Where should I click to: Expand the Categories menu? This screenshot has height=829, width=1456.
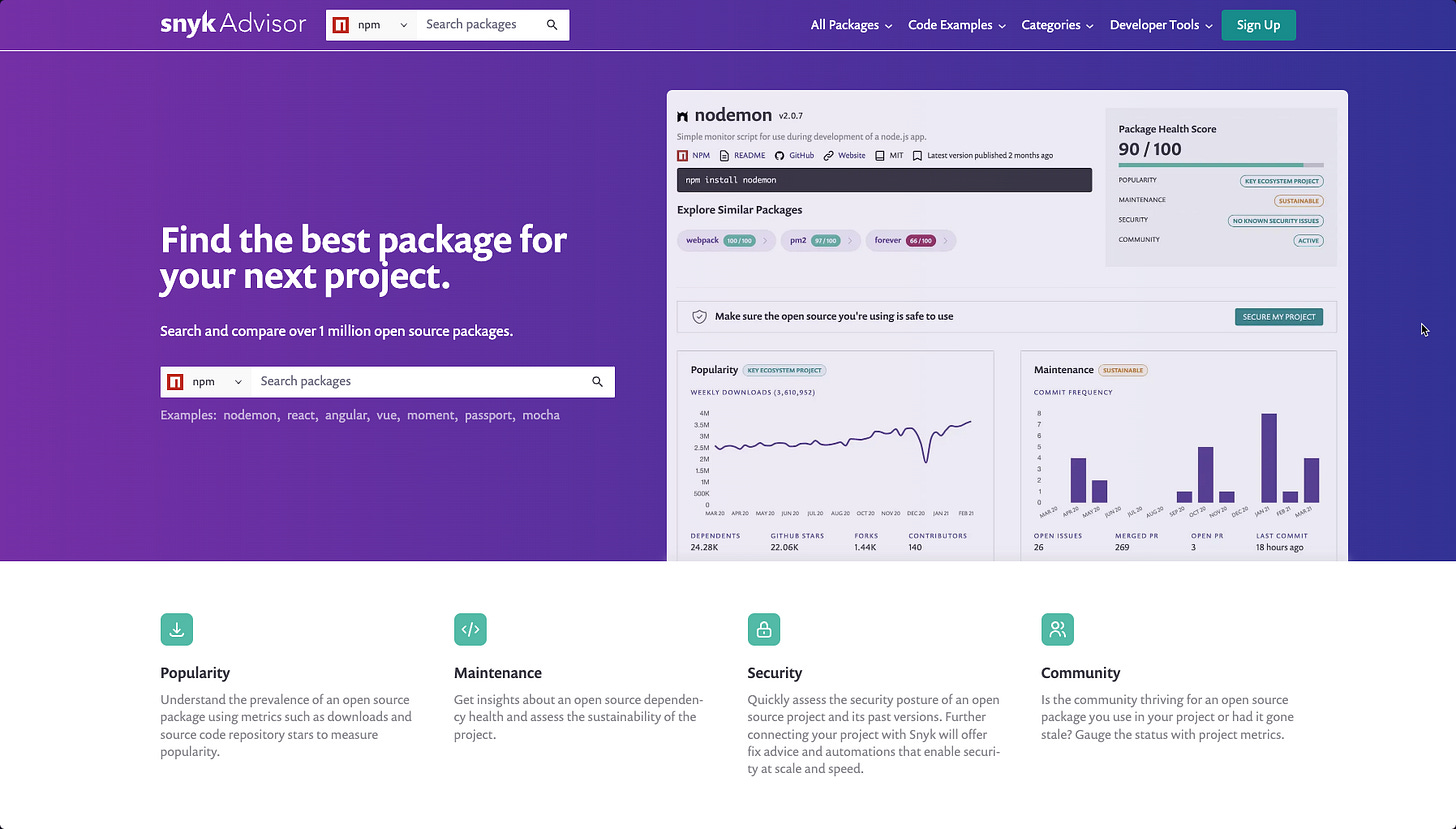(x=1057, y=25)
